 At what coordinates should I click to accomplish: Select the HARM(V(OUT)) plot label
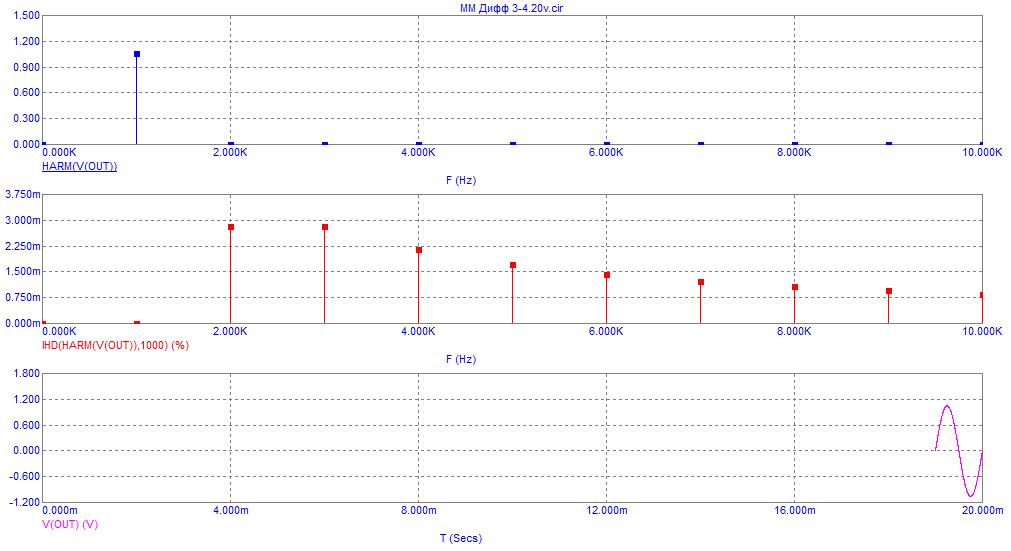click(79, 166)
